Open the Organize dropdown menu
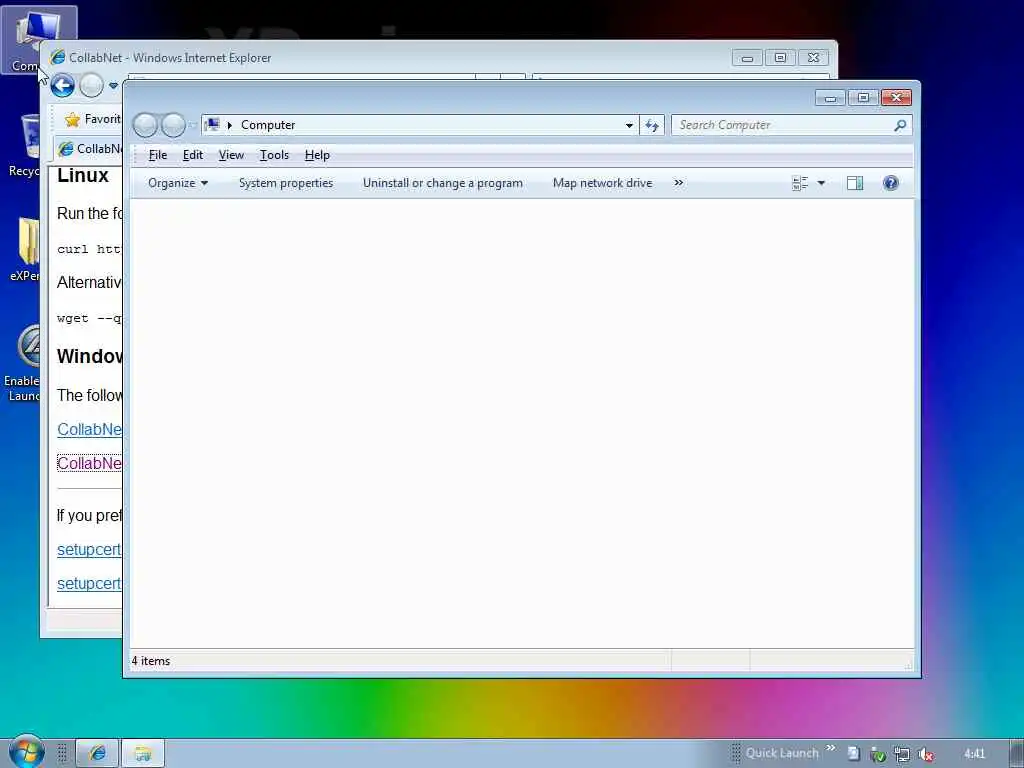 tap(178, 183)
